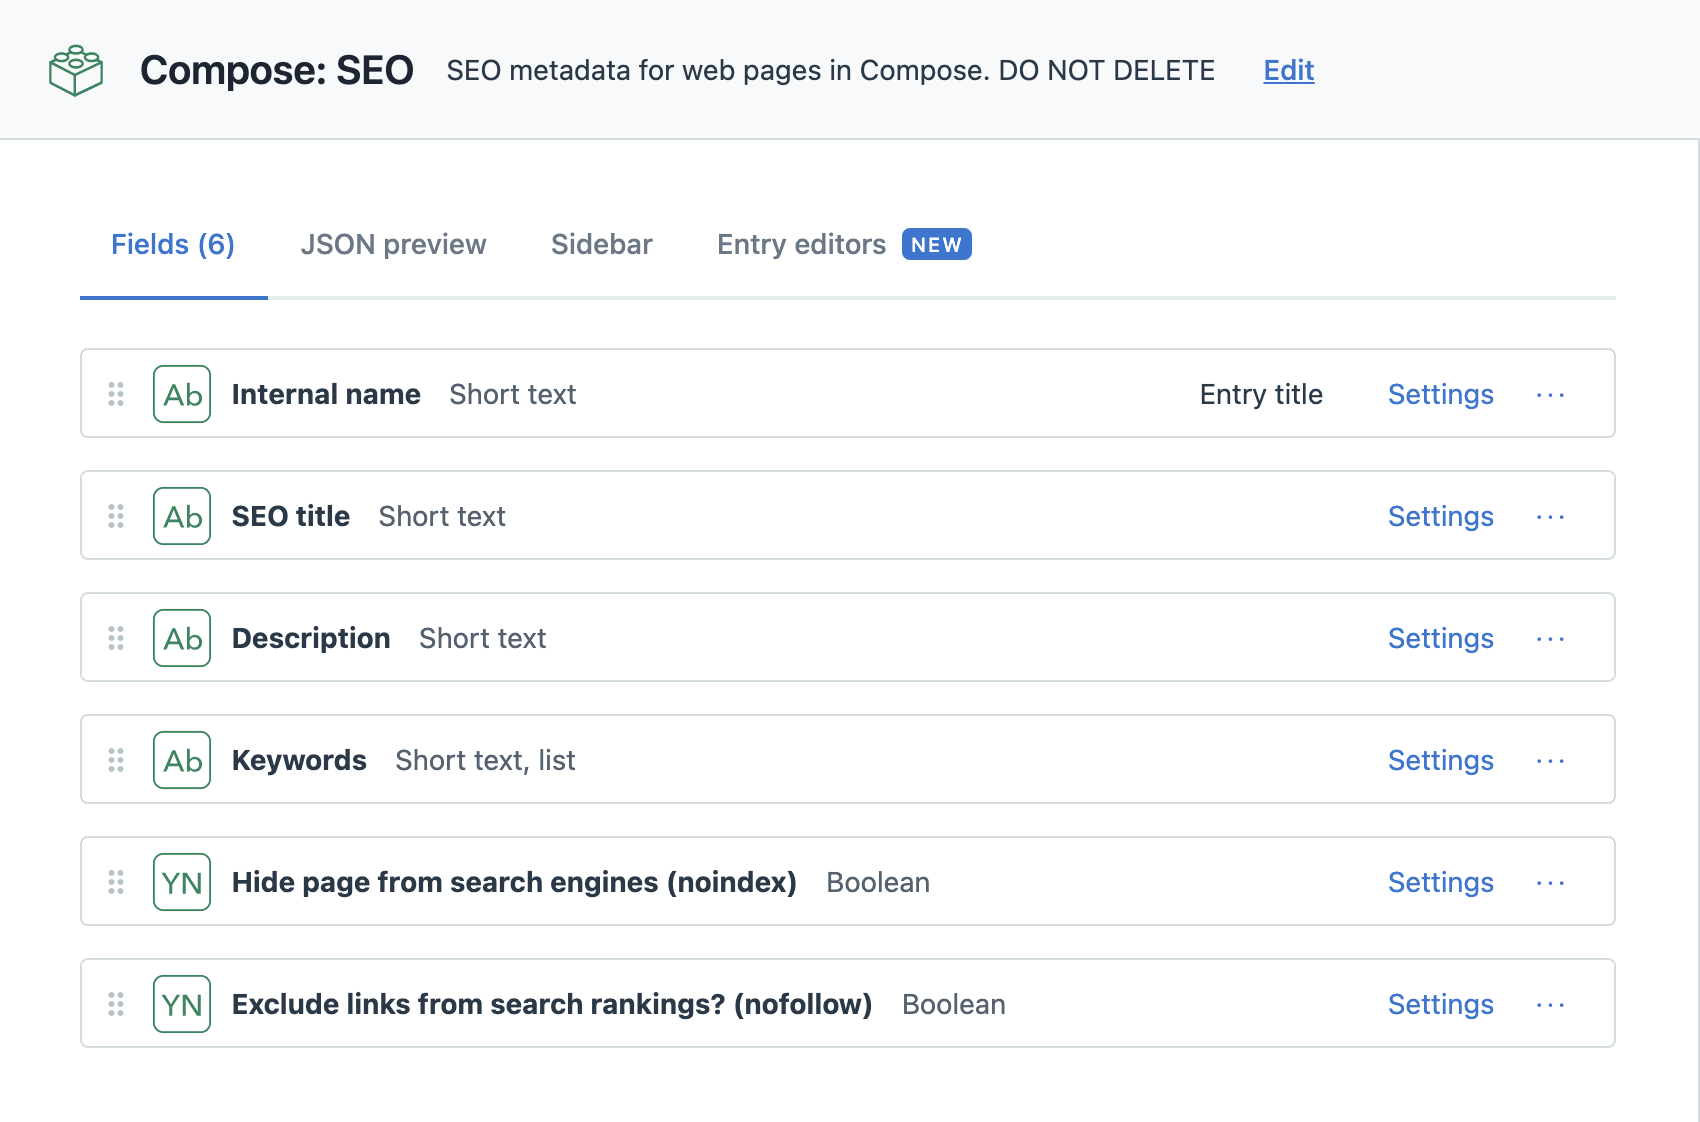The width and height of the screenshot is (1700, 1122).
Task: Click the YN icon for nofollow field
Action: coord(182,1004)
